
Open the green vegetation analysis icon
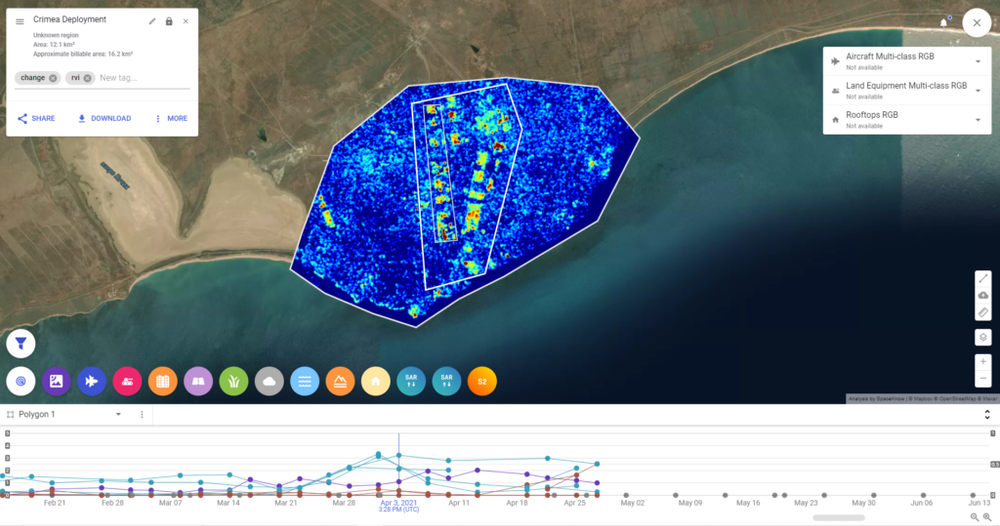[234, 381]
